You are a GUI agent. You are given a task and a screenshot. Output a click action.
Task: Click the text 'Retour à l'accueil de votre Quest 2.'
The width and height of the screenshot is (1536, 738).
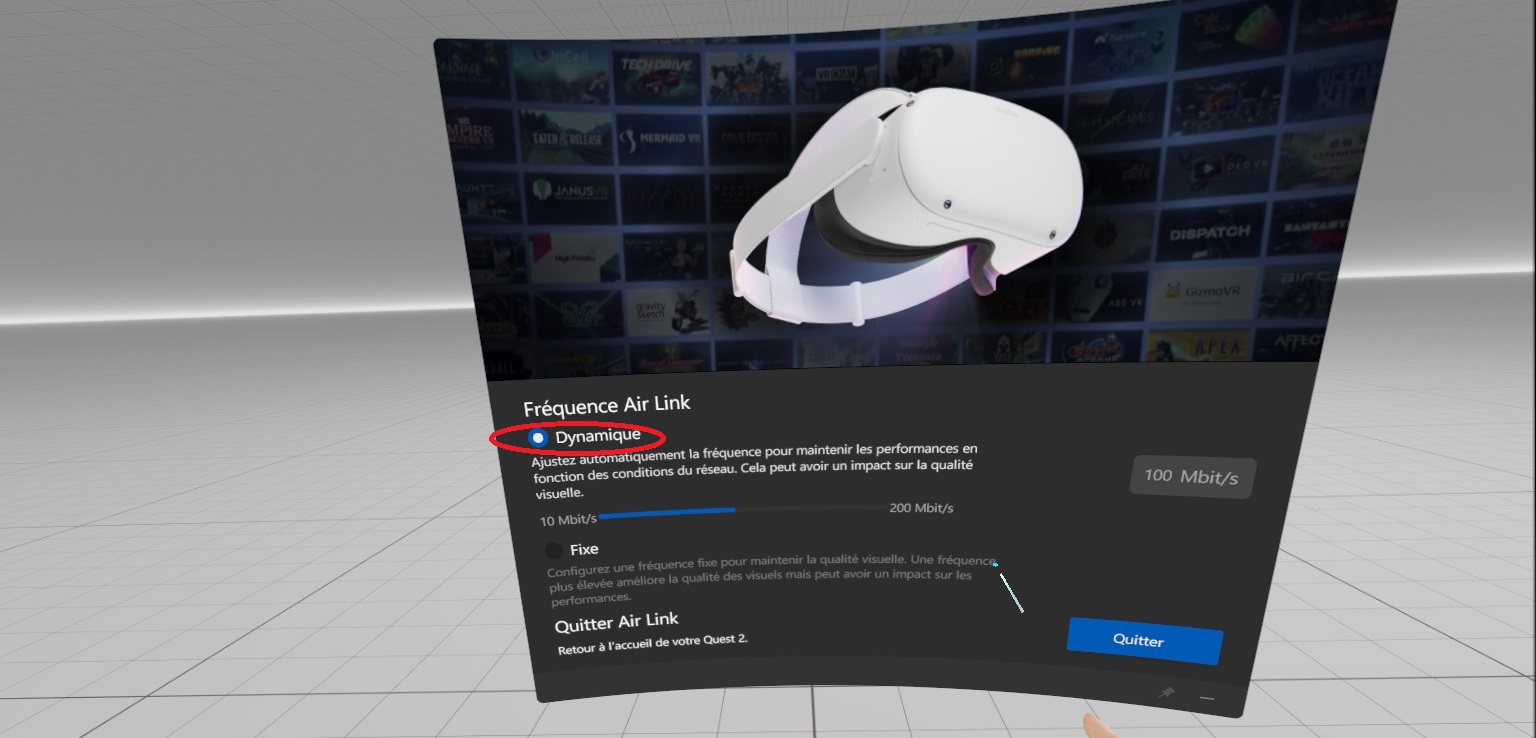tap(653, 643)
